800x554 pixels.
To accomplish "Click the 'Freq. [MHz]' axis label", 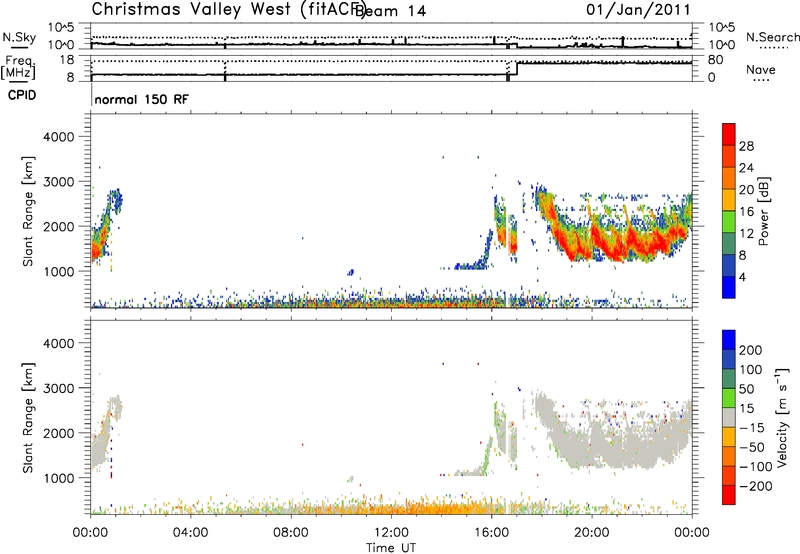I will [18, 68].
